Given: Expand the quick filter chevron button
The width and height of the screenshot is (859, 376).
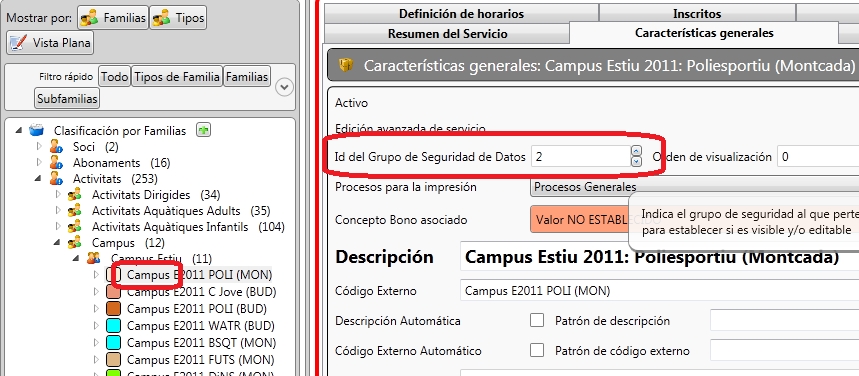Looking at the screenshot, I should click(x=284, y=87).
